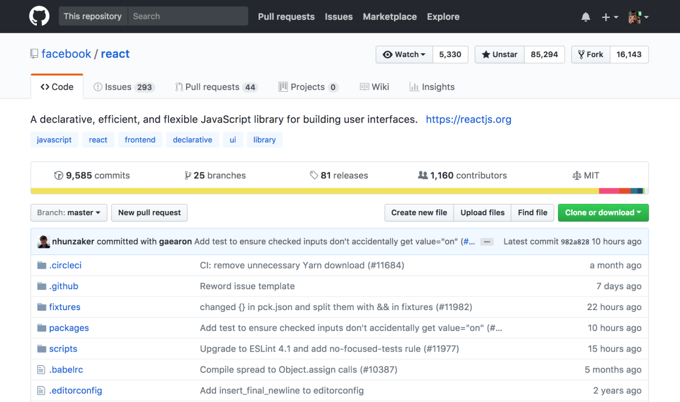
Task: Go to Marketplace
Action: (390, 16)
